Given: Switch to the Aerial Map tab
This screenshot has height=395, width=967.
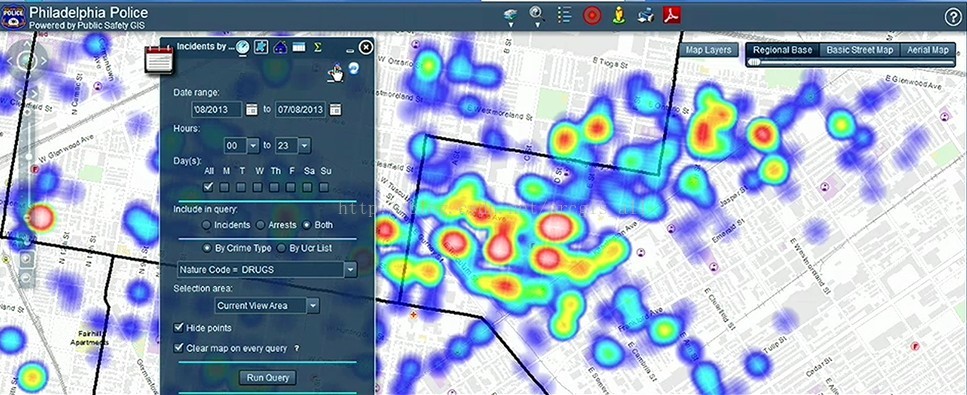Looking at the screenshot, I should coord(928,50).
